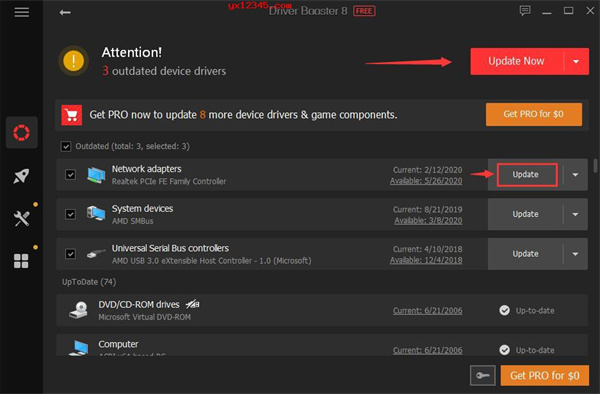Open Available: 12/4/2018 driver details link
The width and height of the screenshot is (600, 394).
426,260
